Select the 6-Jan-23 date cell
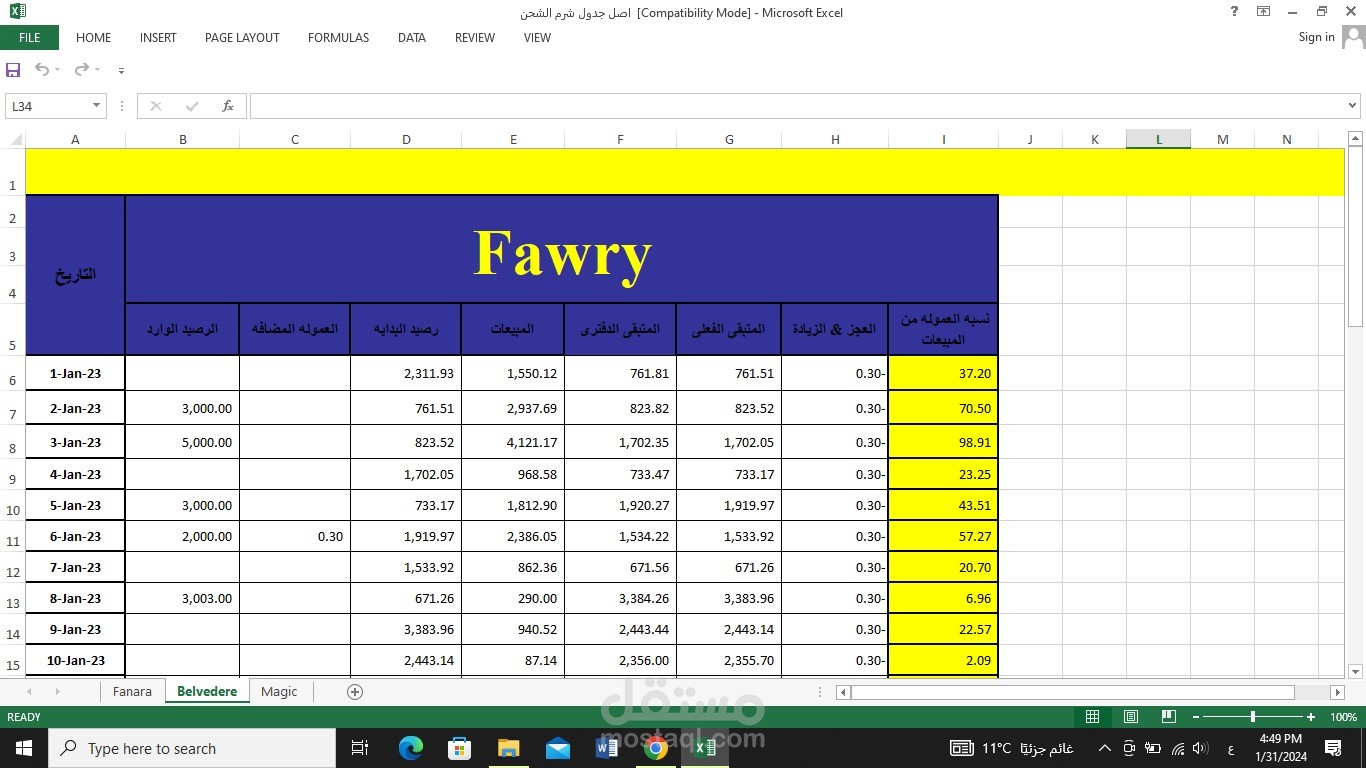 point(75,537)
